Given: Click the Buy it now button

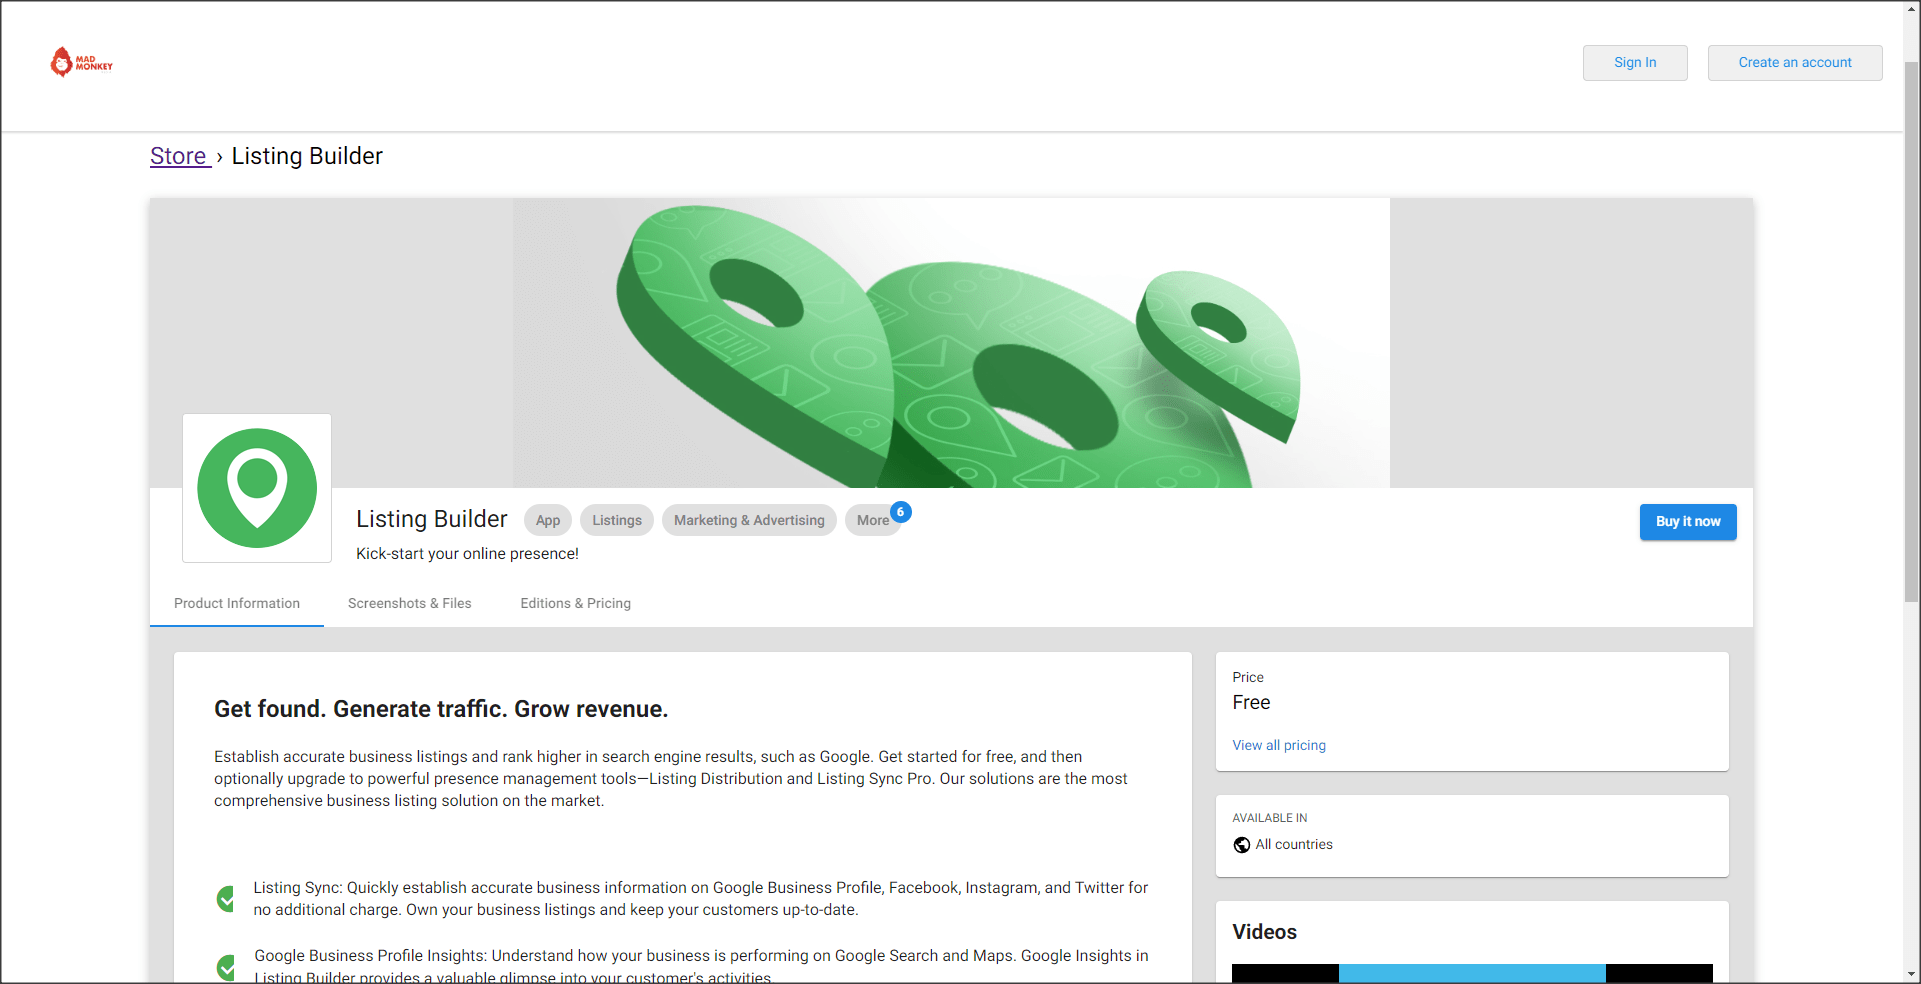Looking at the screenshot, I should coord(1688,522).
